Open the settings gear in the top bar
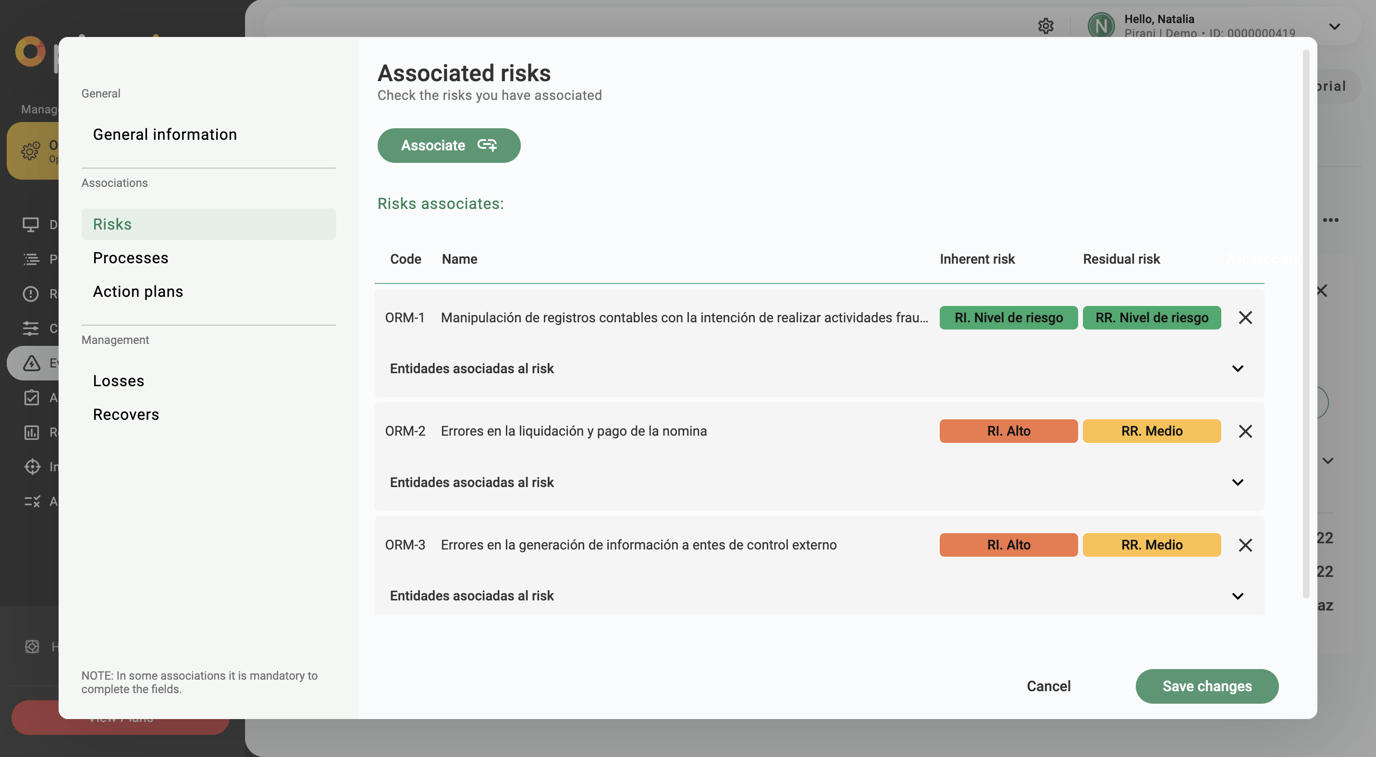This screenshot has height=757, width=1376. [1045, 25]
